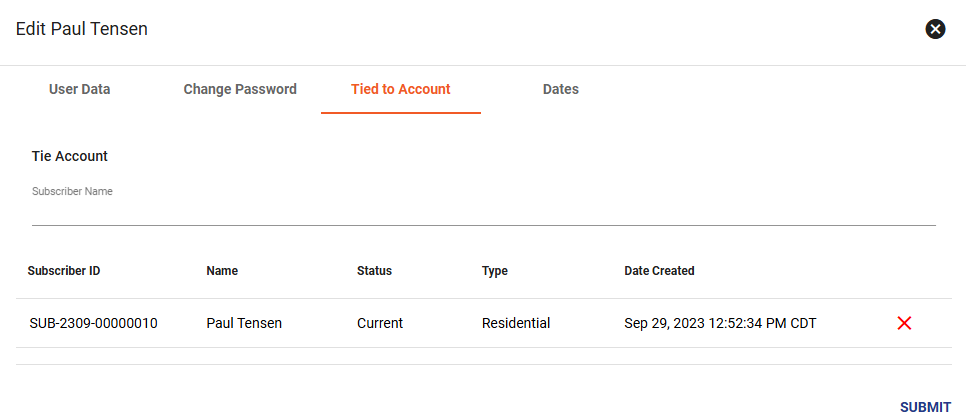Click the Tie Account heading

70,156
